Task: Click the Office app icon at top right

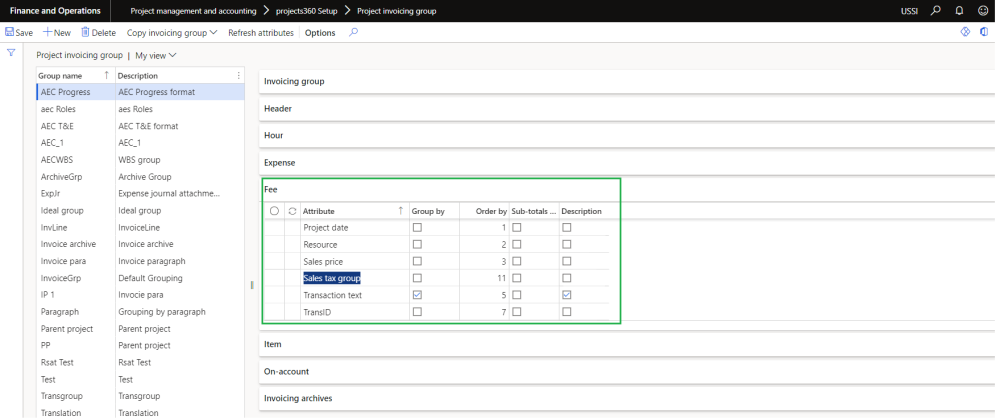Action: (x=984, y=32)
